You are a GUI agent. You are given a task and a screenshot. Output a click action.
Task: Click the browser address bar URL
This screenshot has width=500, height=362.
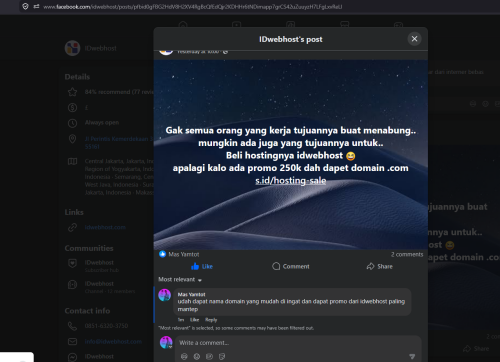coord(193,7)
